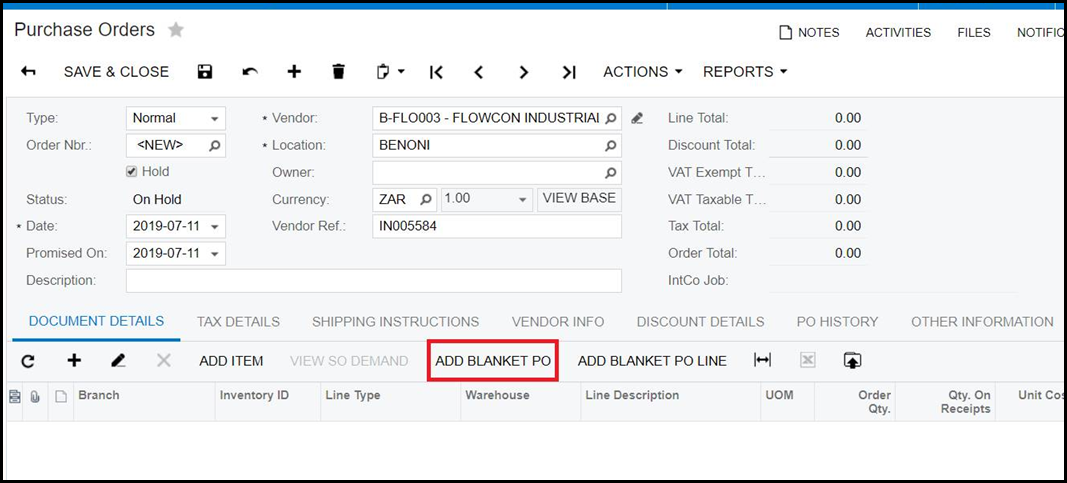Click the upload file icon in grid toolbar
Viewport: 1067px width, 483px height.
pyautogui.click(x=852, y=361)
